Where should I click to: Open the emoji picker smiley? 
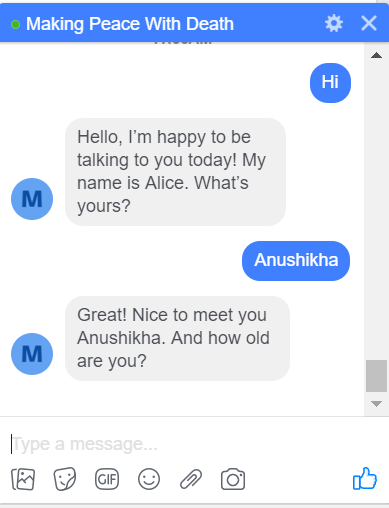[149, 479]
